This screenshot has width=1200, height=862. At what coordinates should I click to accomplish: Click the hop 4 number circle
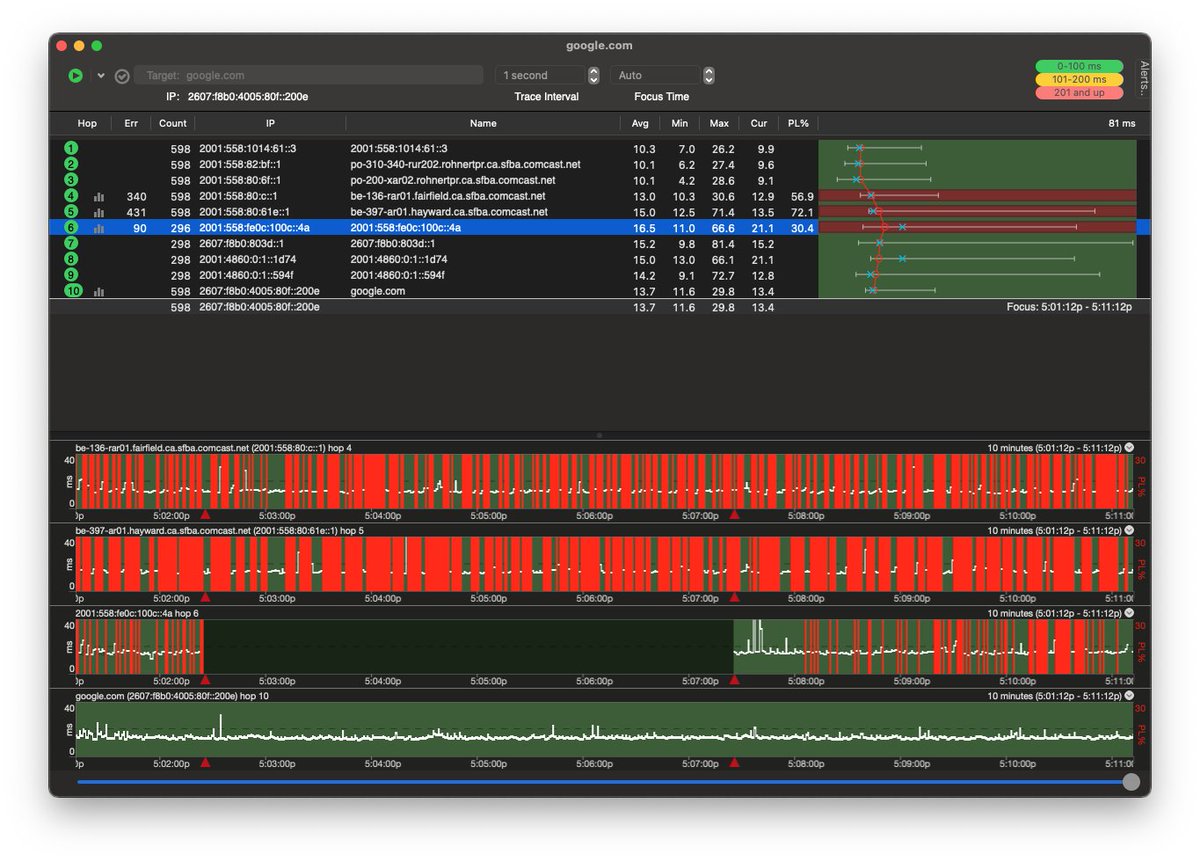click(x=71, y=196)
